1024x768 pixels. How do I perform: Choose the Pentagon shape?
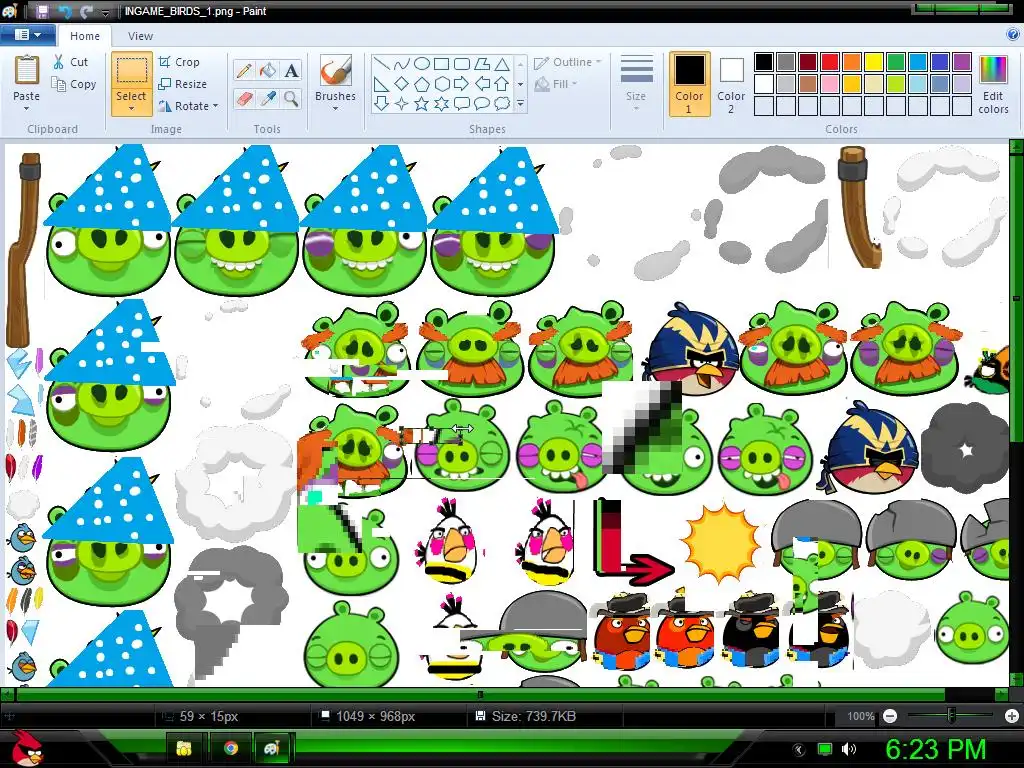[x=422, y=84]
